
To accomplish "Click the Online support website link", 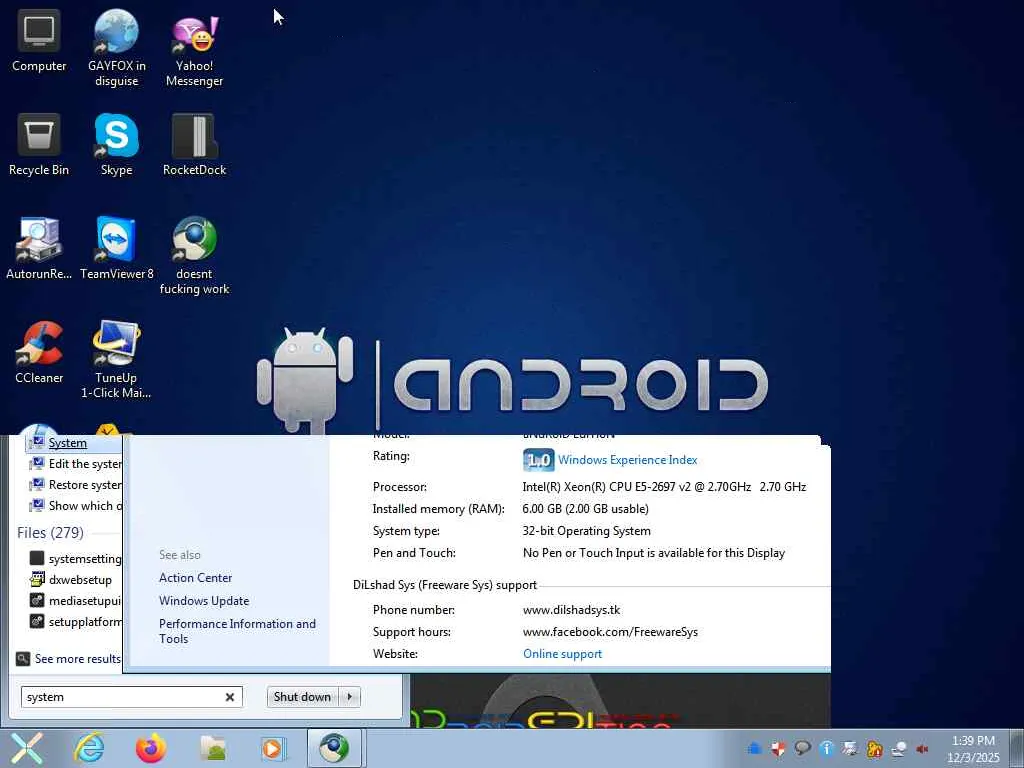I will click(x=562, y=654).
